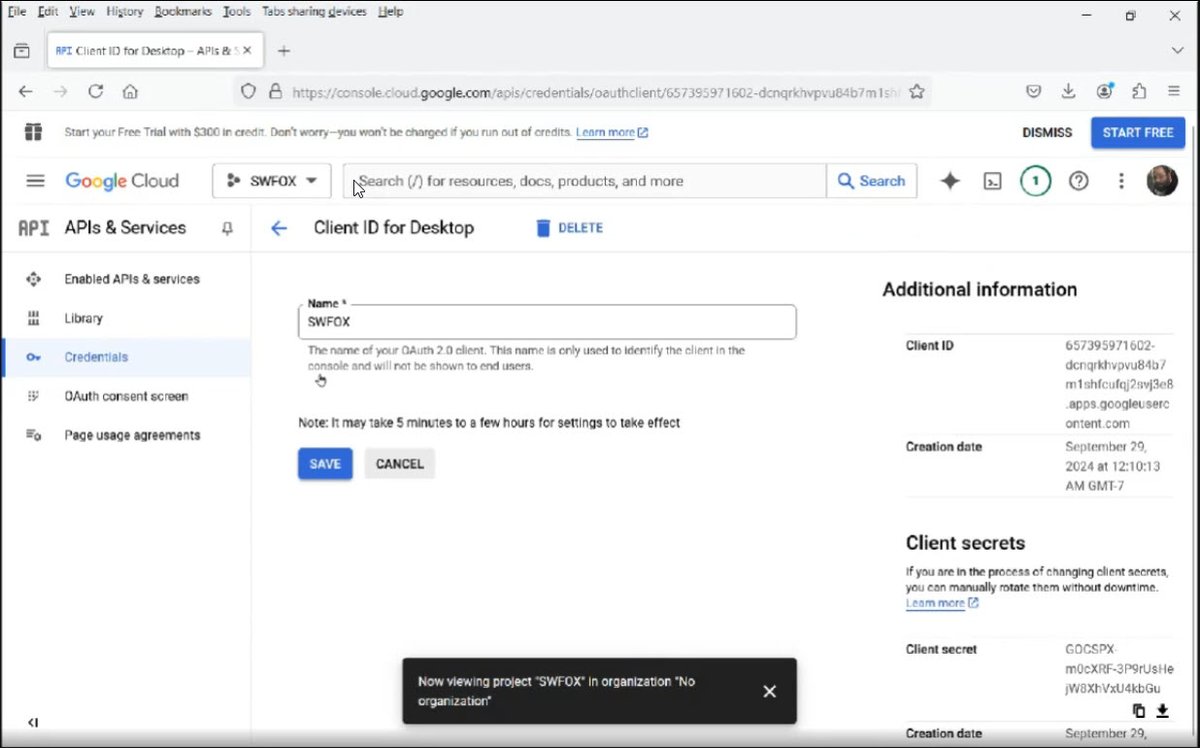The image size is (1200, 748).
Task: Open Learn more link in trial banner
Action: coord(612,132)
